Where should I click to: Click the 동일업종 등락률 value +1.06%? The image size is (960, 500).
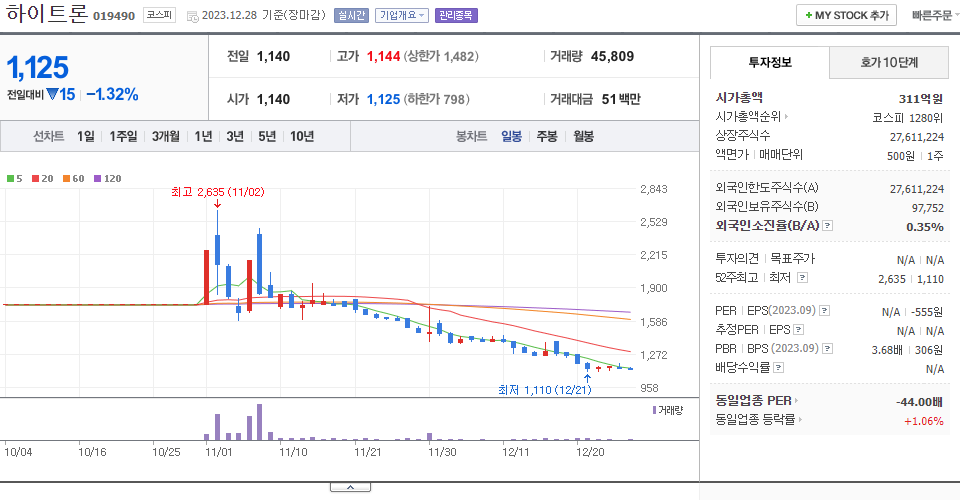coord(923,421)
